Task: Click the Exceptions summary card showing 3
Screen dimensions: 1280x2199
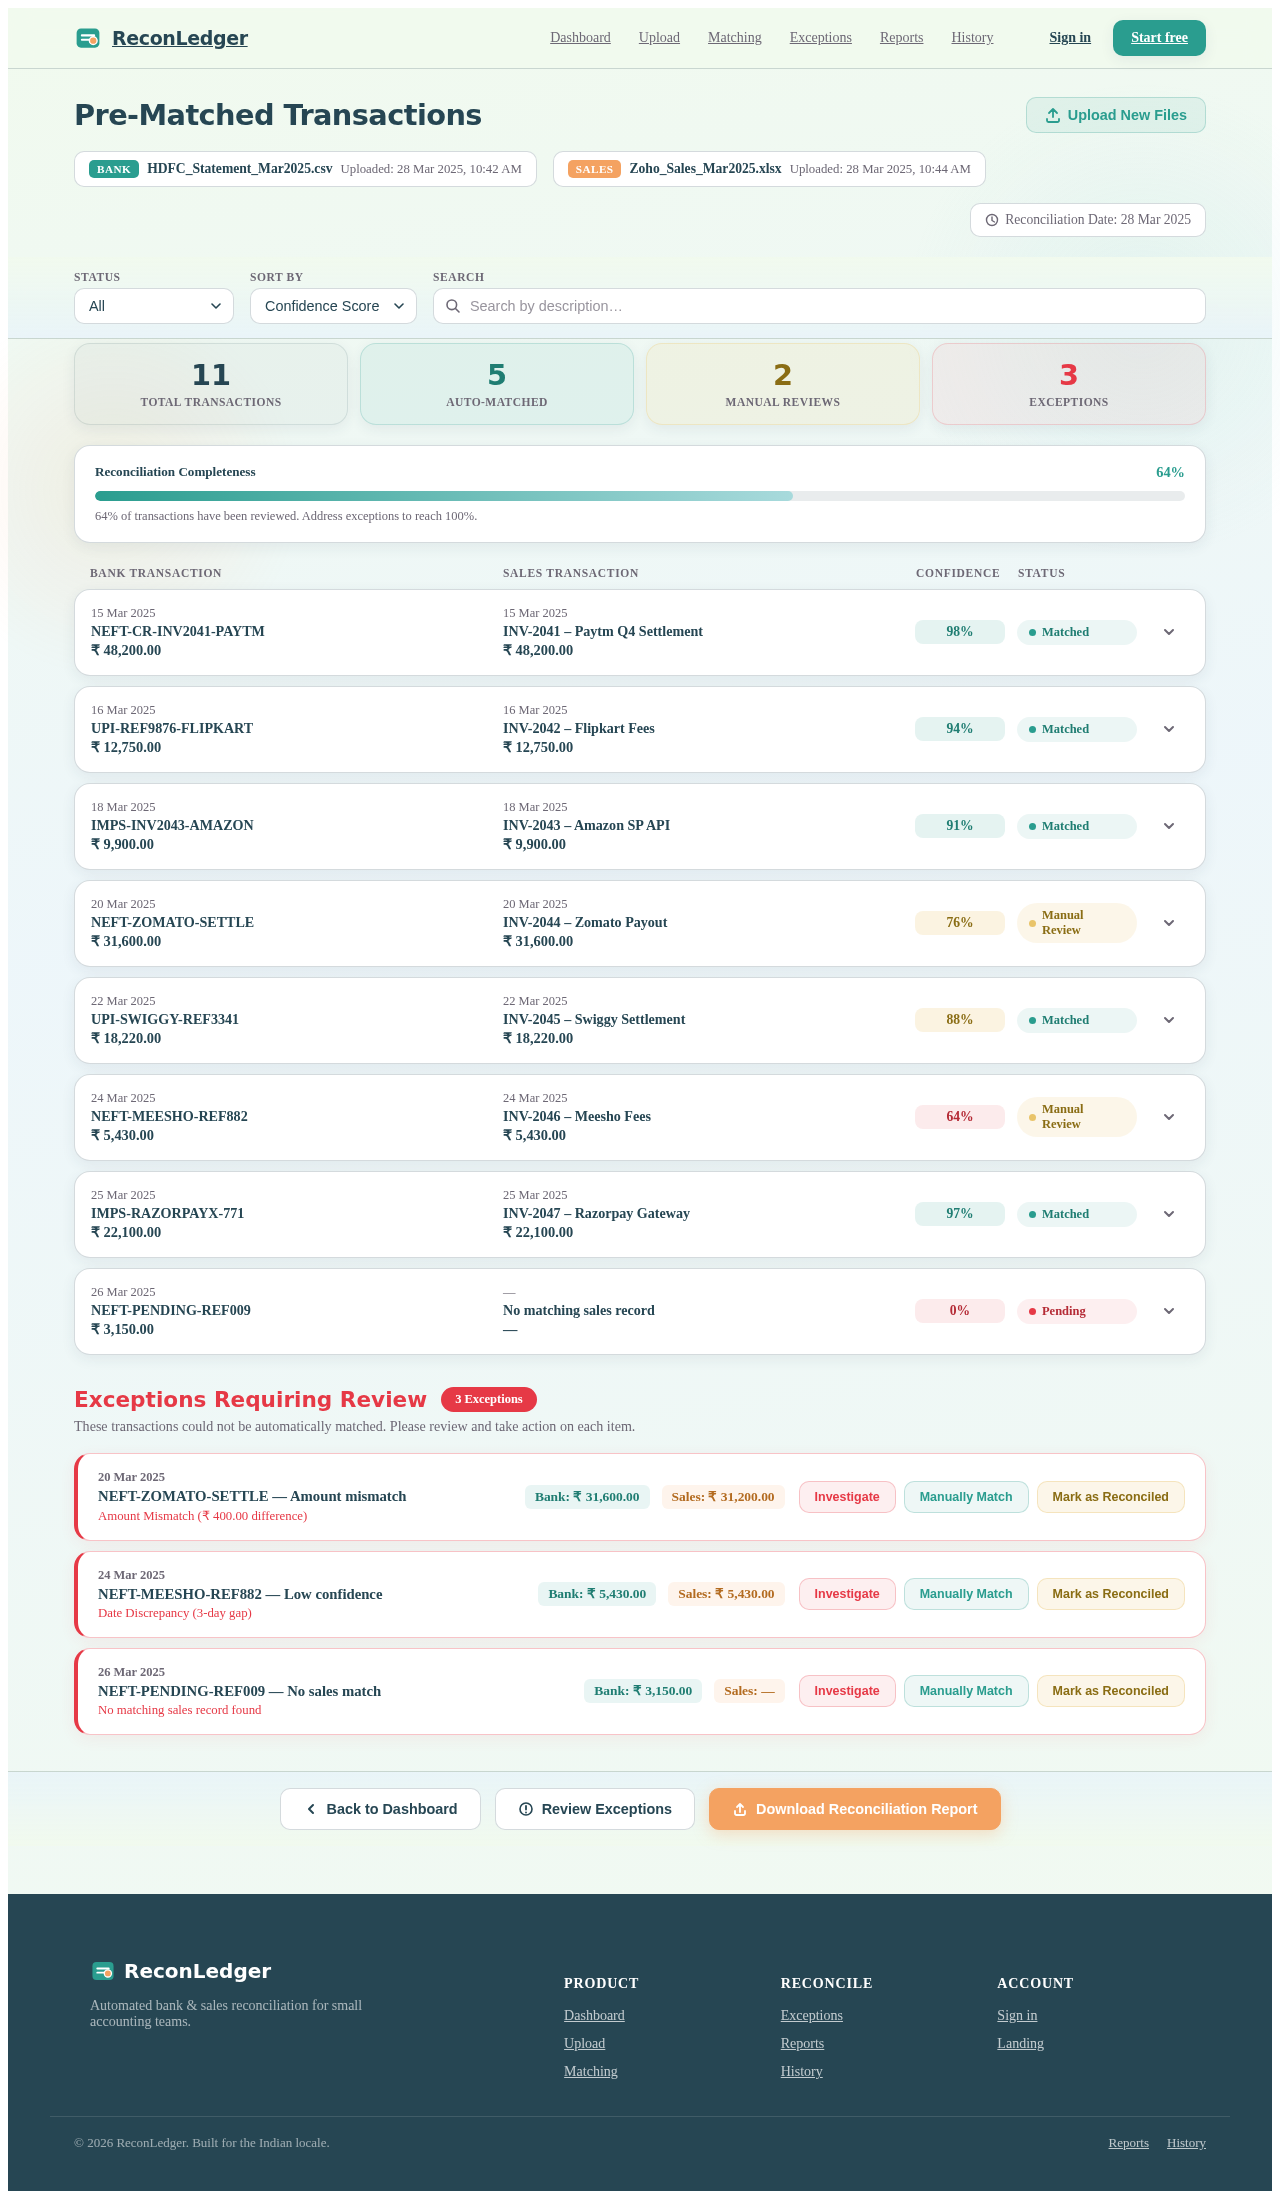Action: tap(1069, 384)
